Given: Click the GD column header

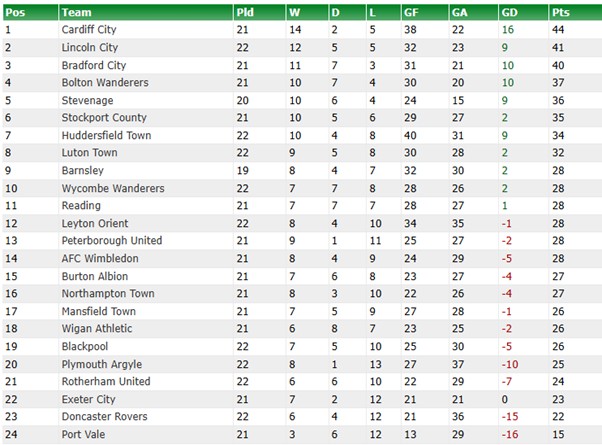Looking at the screenshot, I should click(510, 12).
